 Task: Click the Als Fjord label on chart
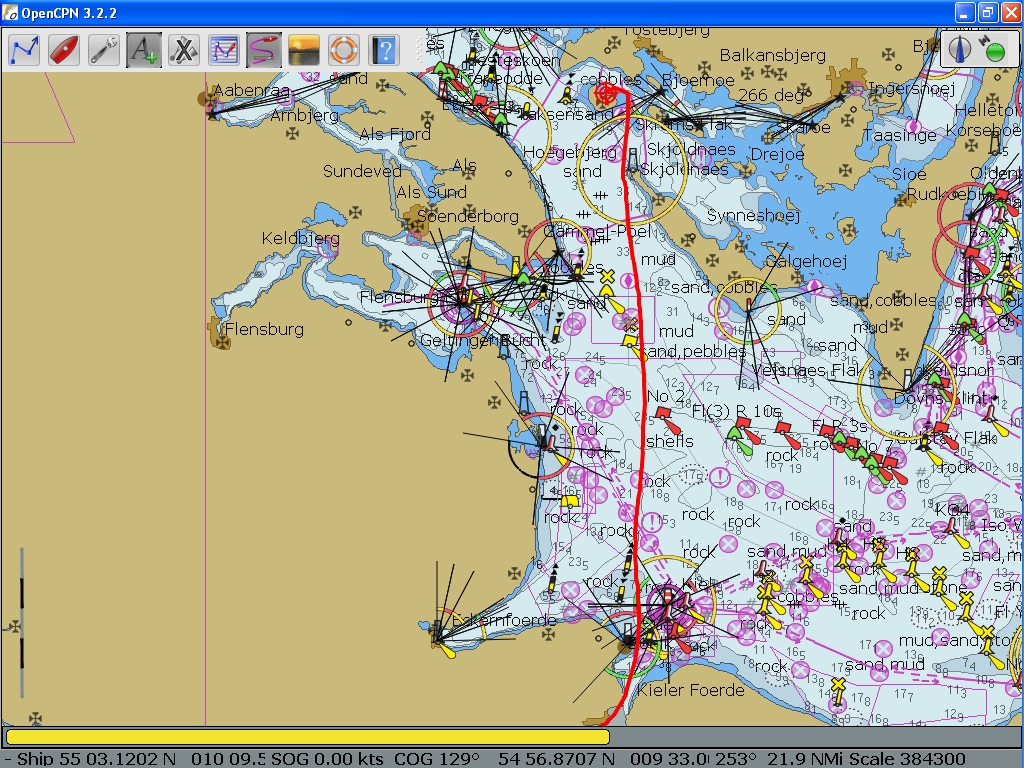394,134
